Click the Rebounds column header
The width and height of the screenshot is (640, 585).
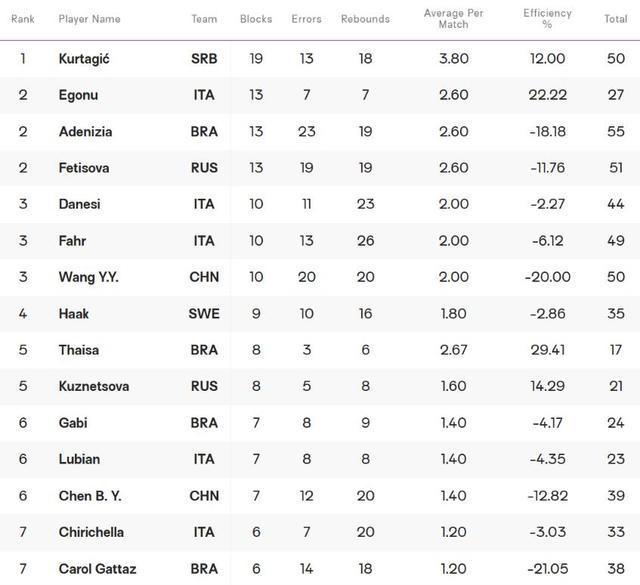pyautogui.click(x=365, y=19)
